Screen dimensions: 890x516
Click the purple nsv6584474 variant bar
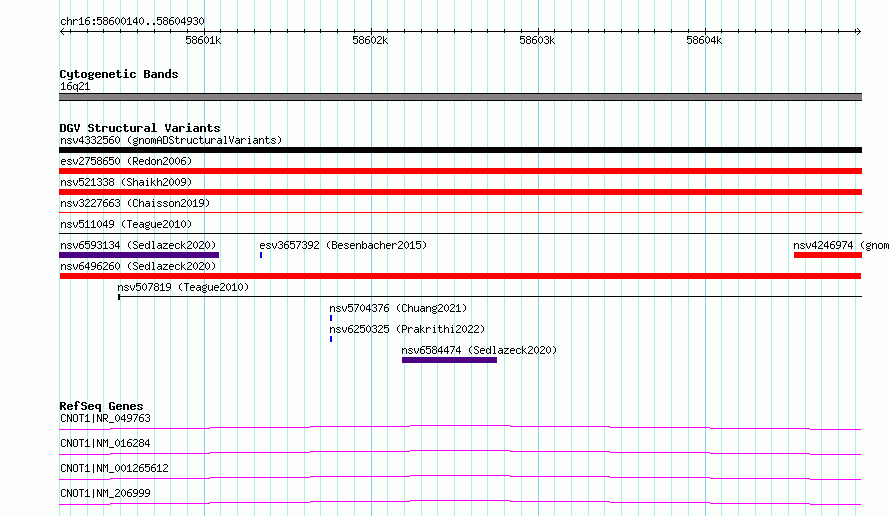[450, 360]
